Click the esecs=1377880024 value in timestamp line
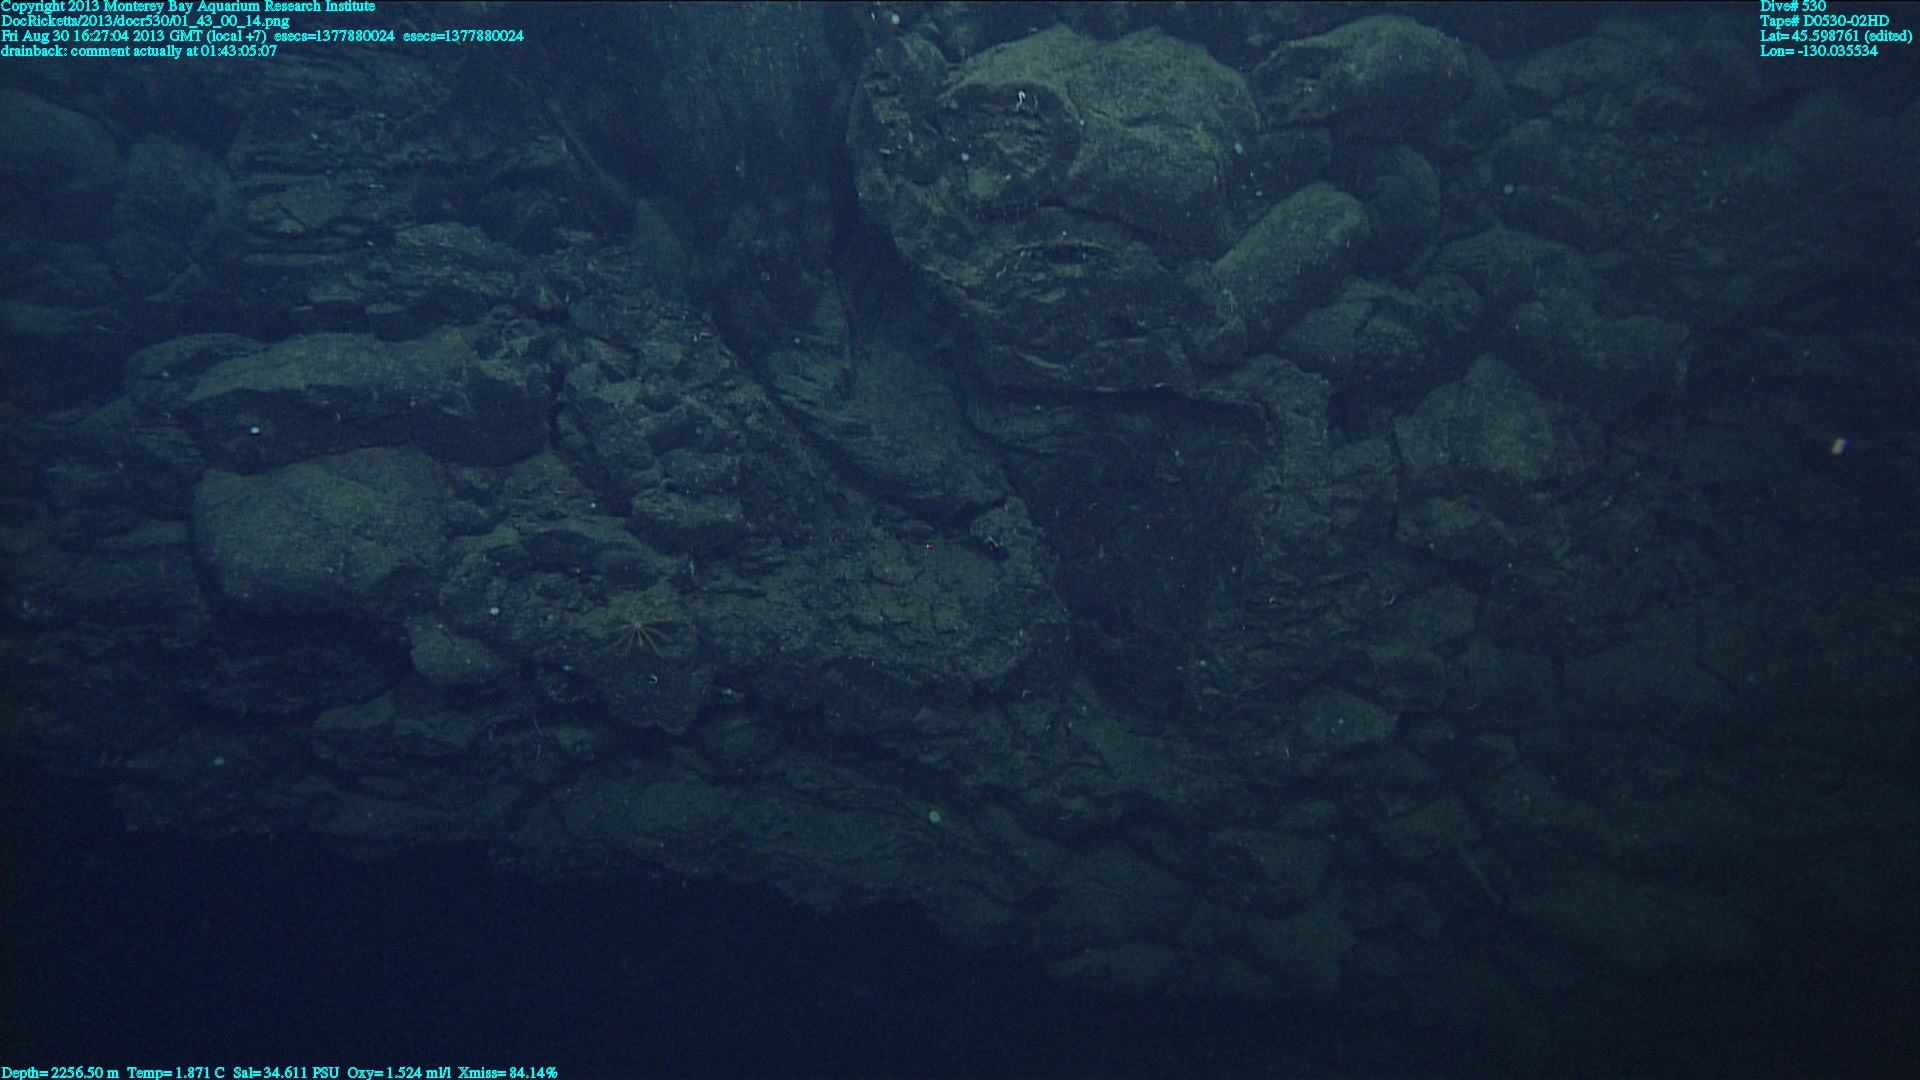The image size is (1920, 1080). point(334,36)
